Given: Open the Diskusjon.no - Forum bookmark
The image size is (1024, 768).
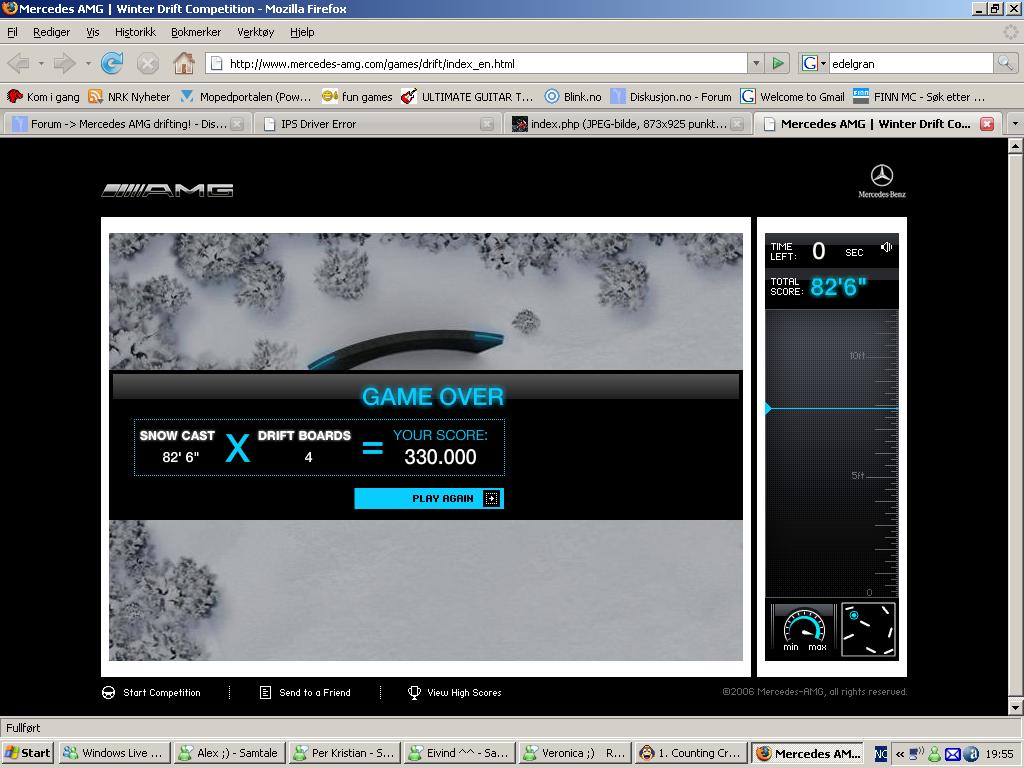Looking at the screenshot, I should [x=671, y=97].
